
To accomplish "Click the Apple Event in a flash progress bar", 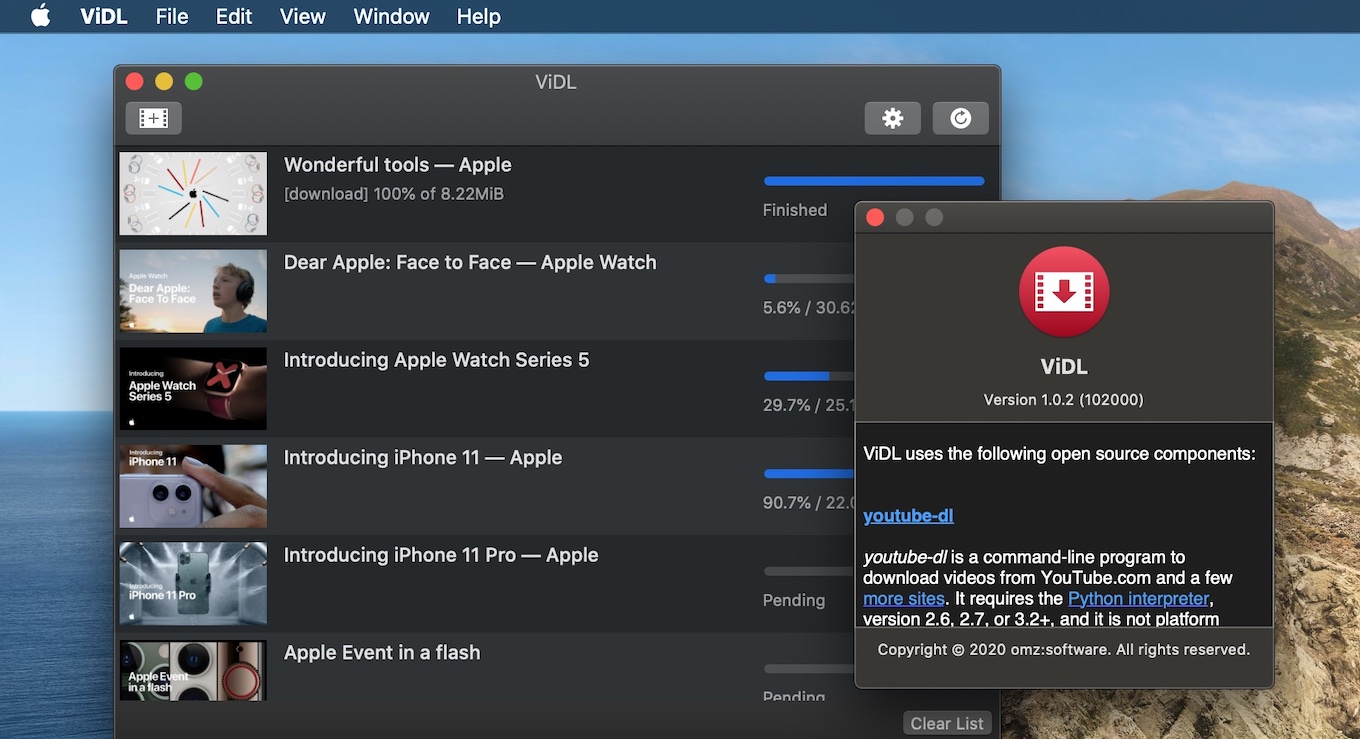I will 809,669.
